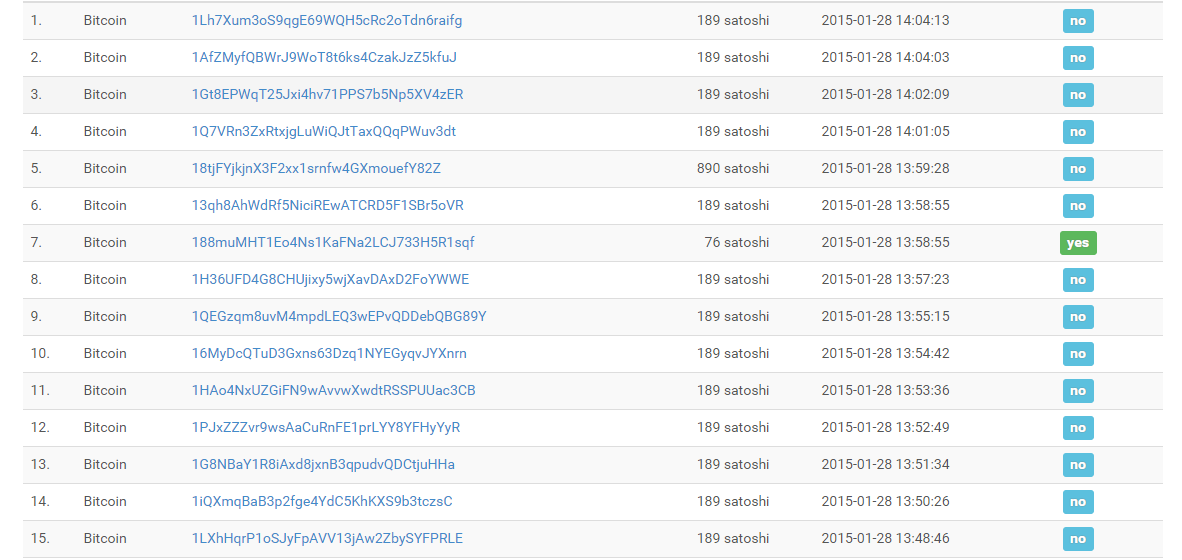Viewport: 1182px width, 560px height.
Task: Click the Bitcoin label in row 1
Action: (105, 20)
